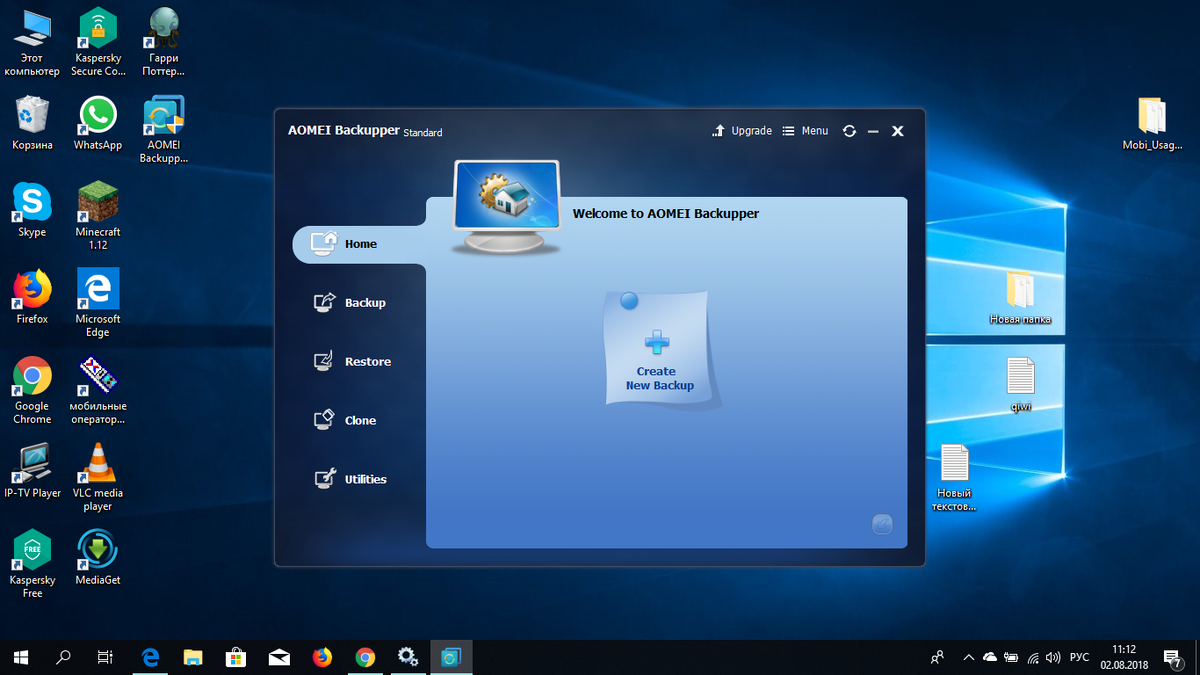Select the Skype desktop icon

coord(32,210)
